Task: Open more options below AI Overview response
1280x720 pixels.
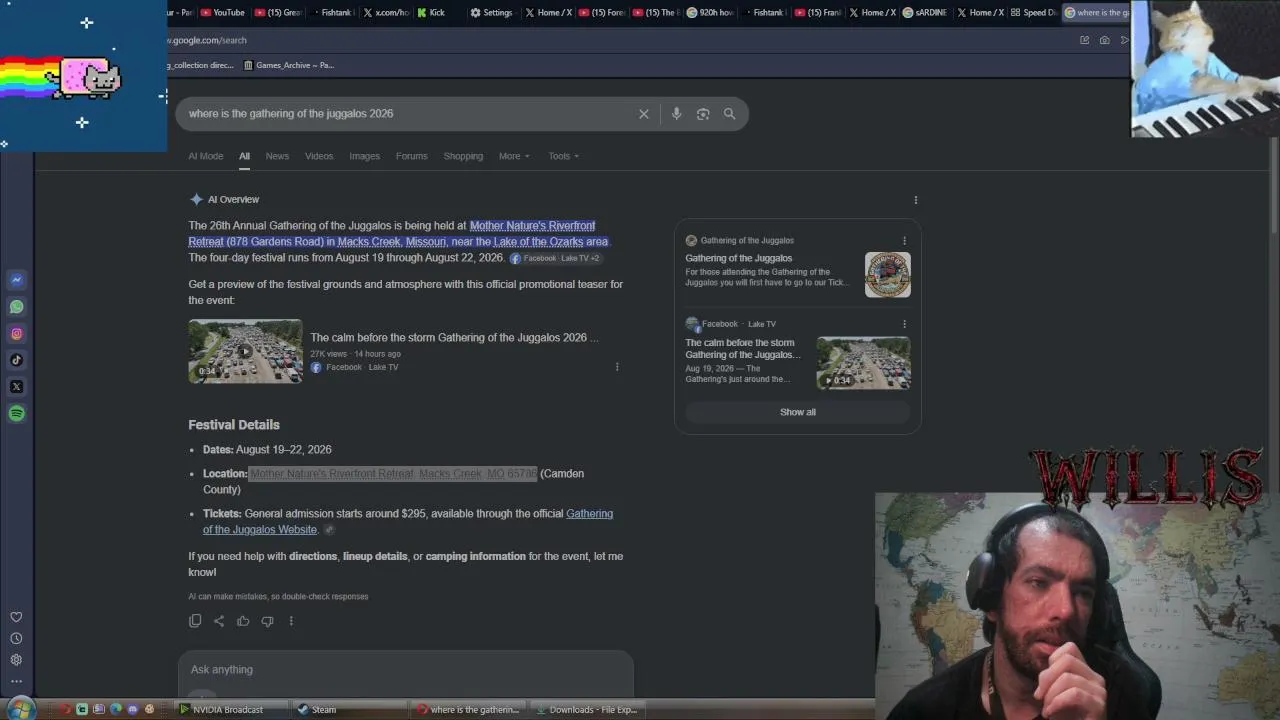Action: point(291,621)
